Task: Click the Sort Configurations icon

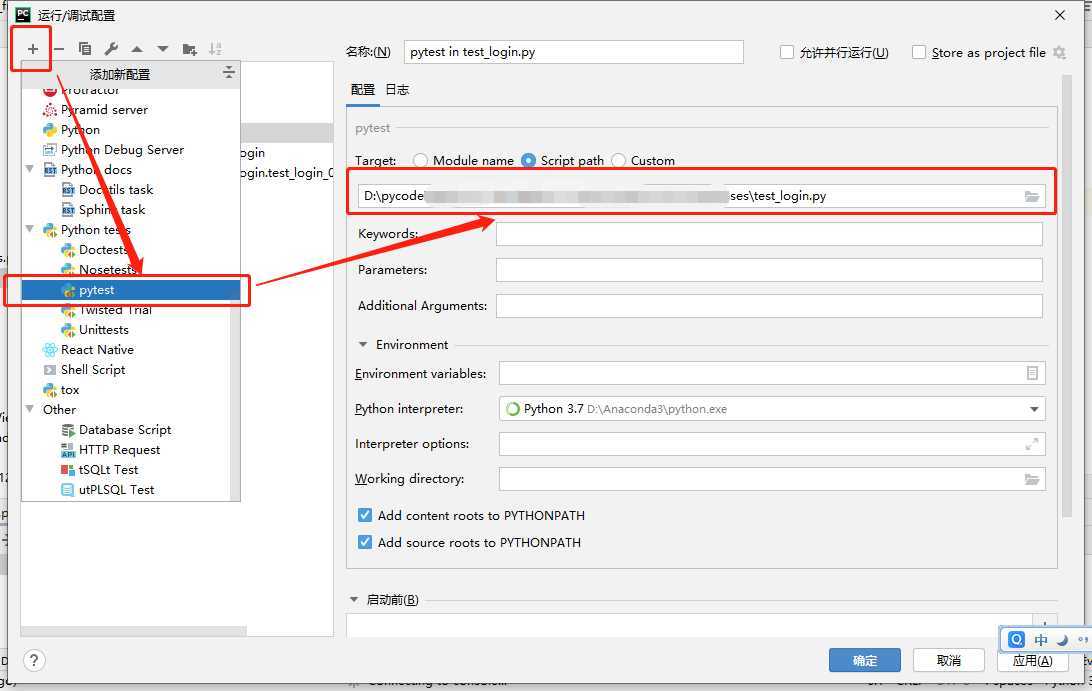Action: click(x=215, y=49)
